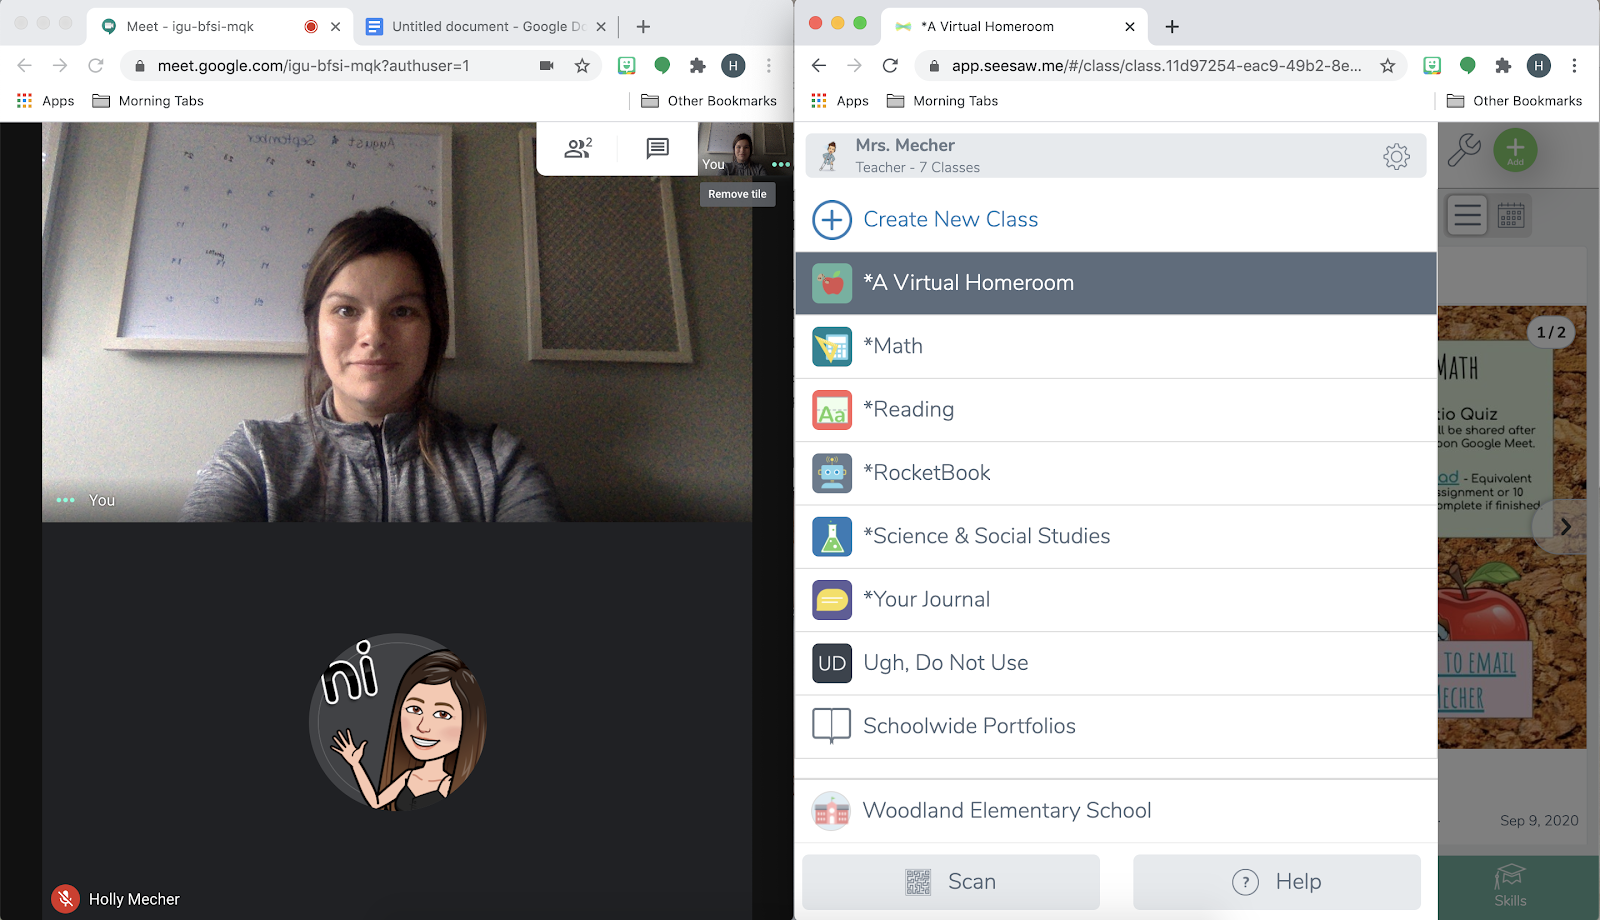Open a new tab in the Meet window

(643, 27)
